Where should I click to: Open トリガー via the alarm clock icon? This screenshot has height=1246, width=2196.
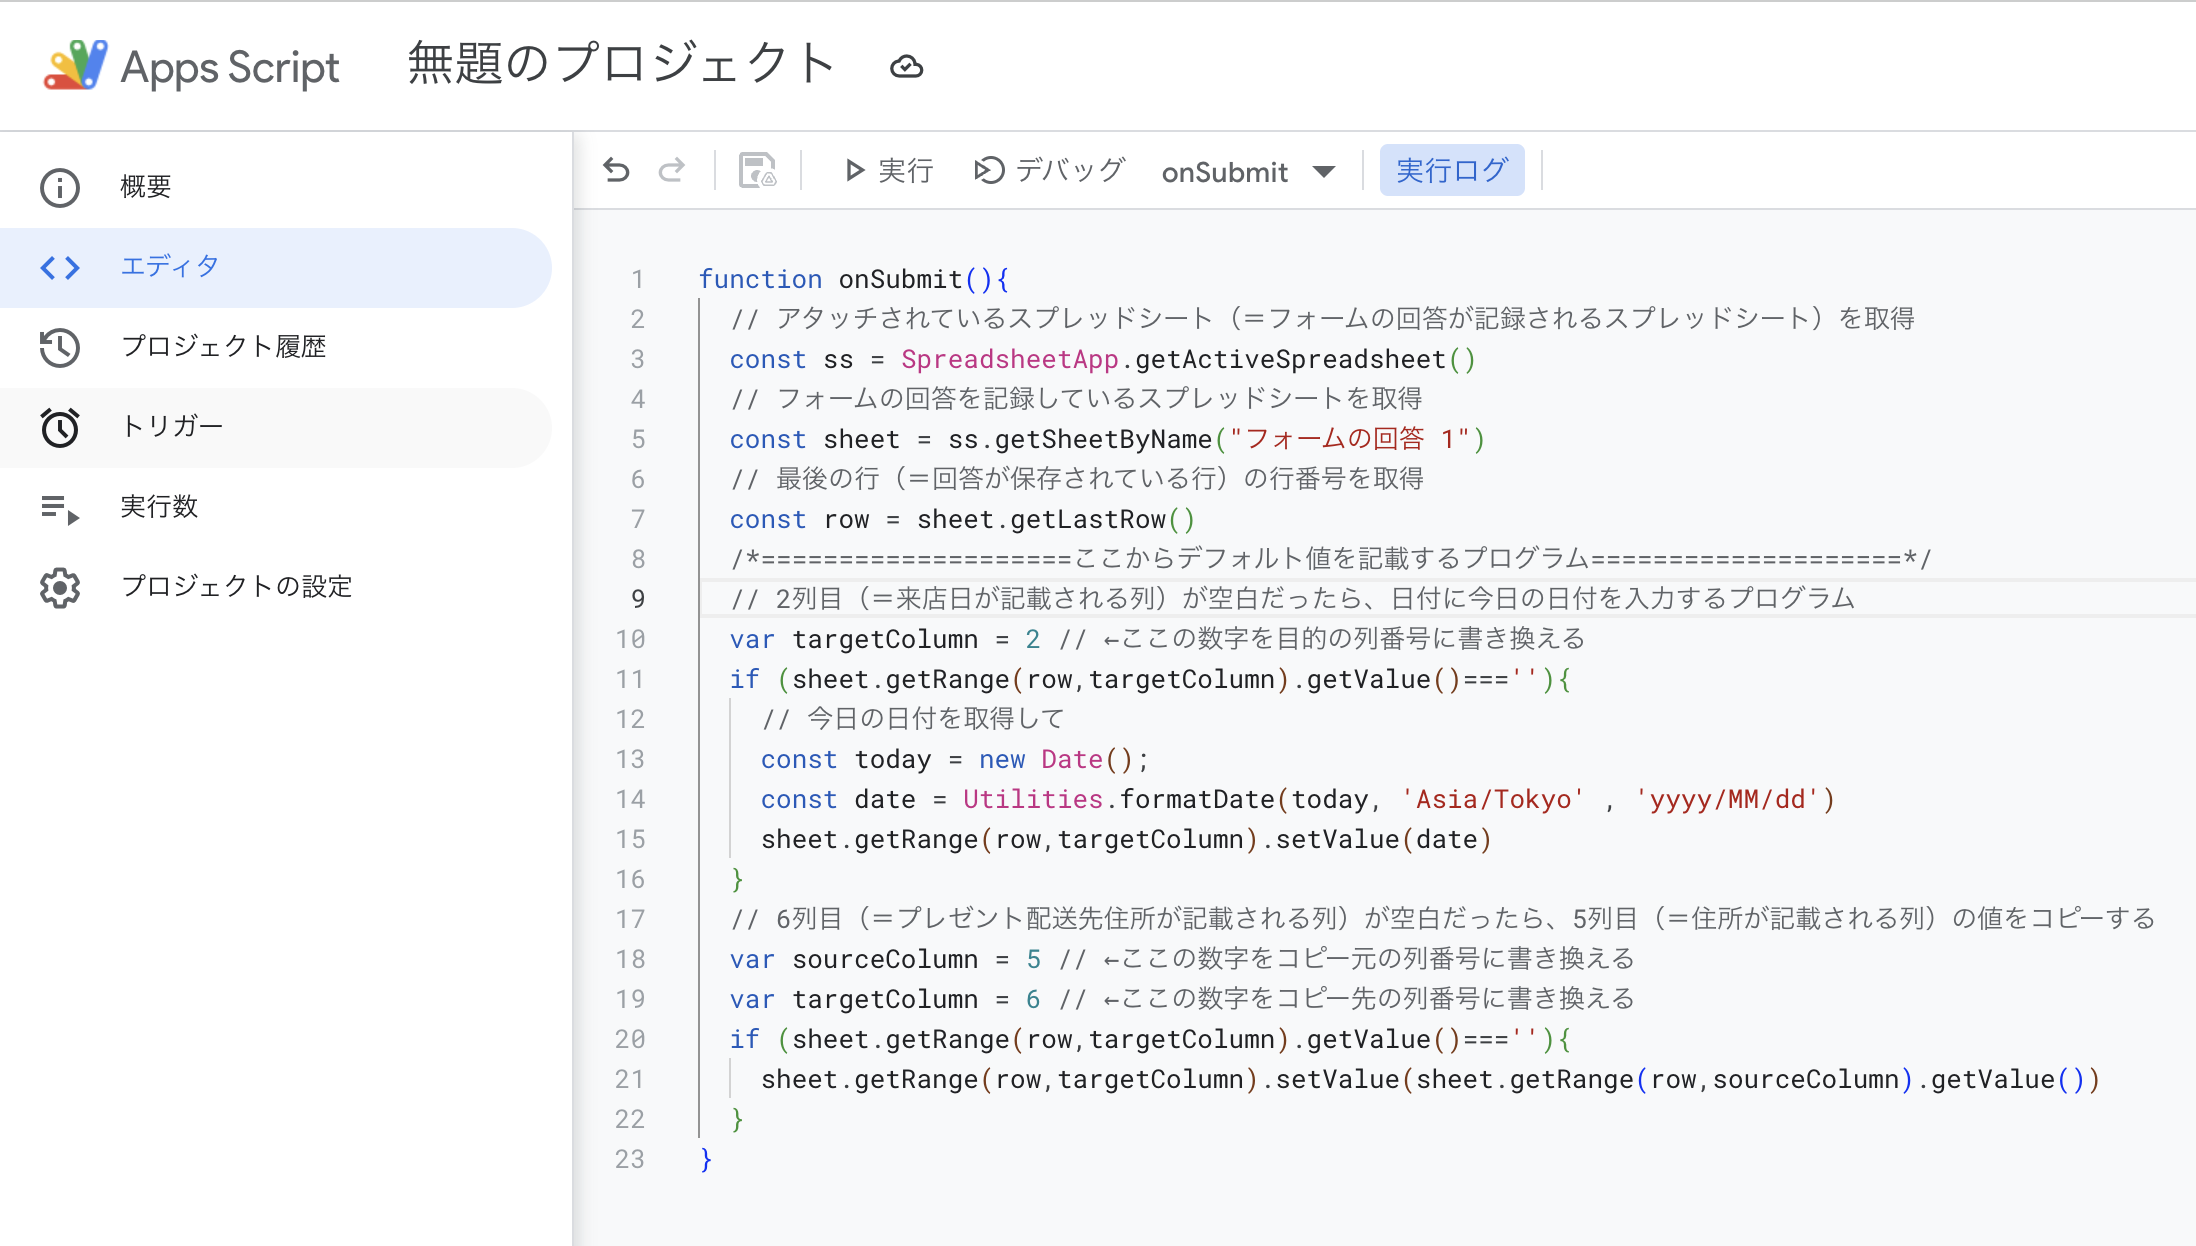pyautogui.click(x=60, y=427)
